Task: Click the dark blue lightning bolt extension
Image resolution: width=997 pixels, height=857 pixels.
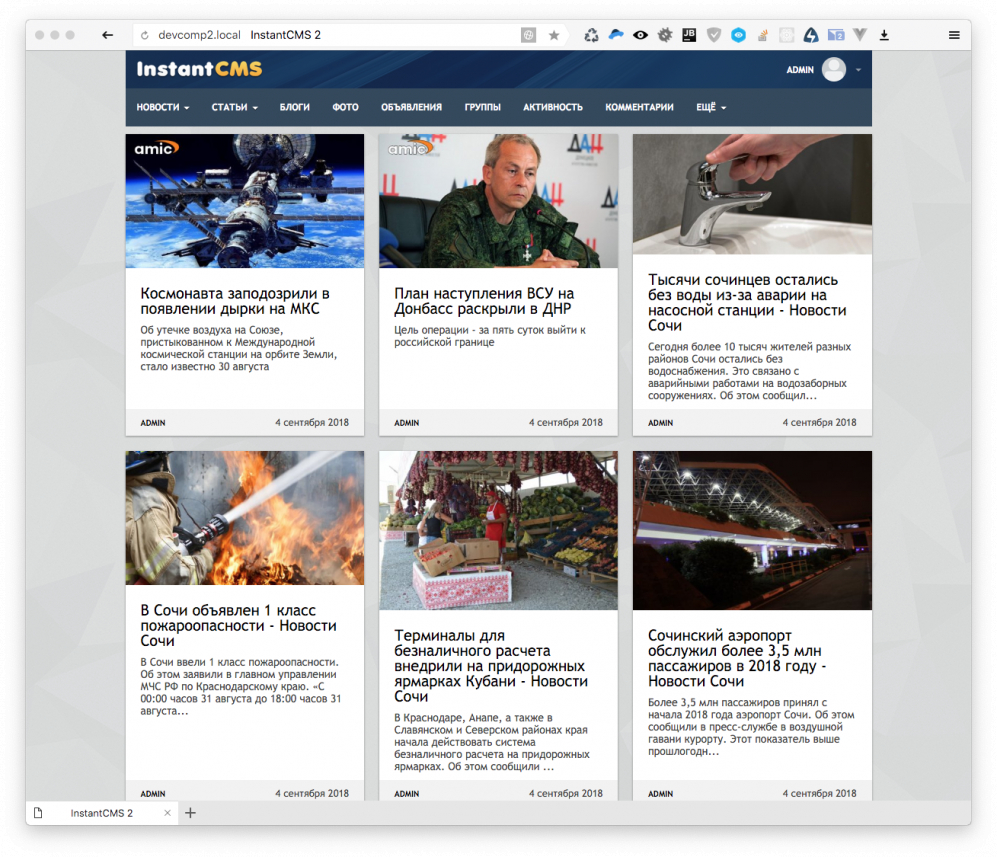Action: pos(811,36)
